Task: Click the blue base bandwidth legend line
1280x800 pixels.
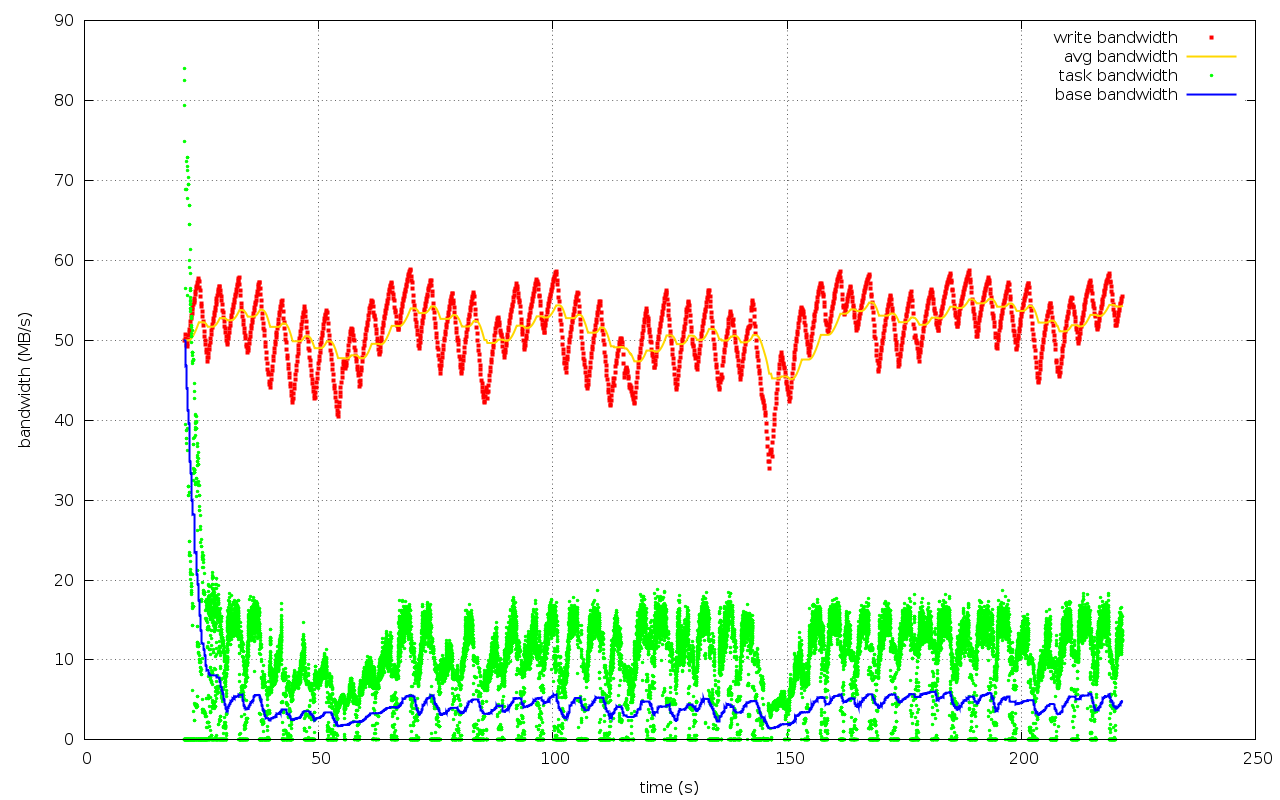Action: point(1211,95)
